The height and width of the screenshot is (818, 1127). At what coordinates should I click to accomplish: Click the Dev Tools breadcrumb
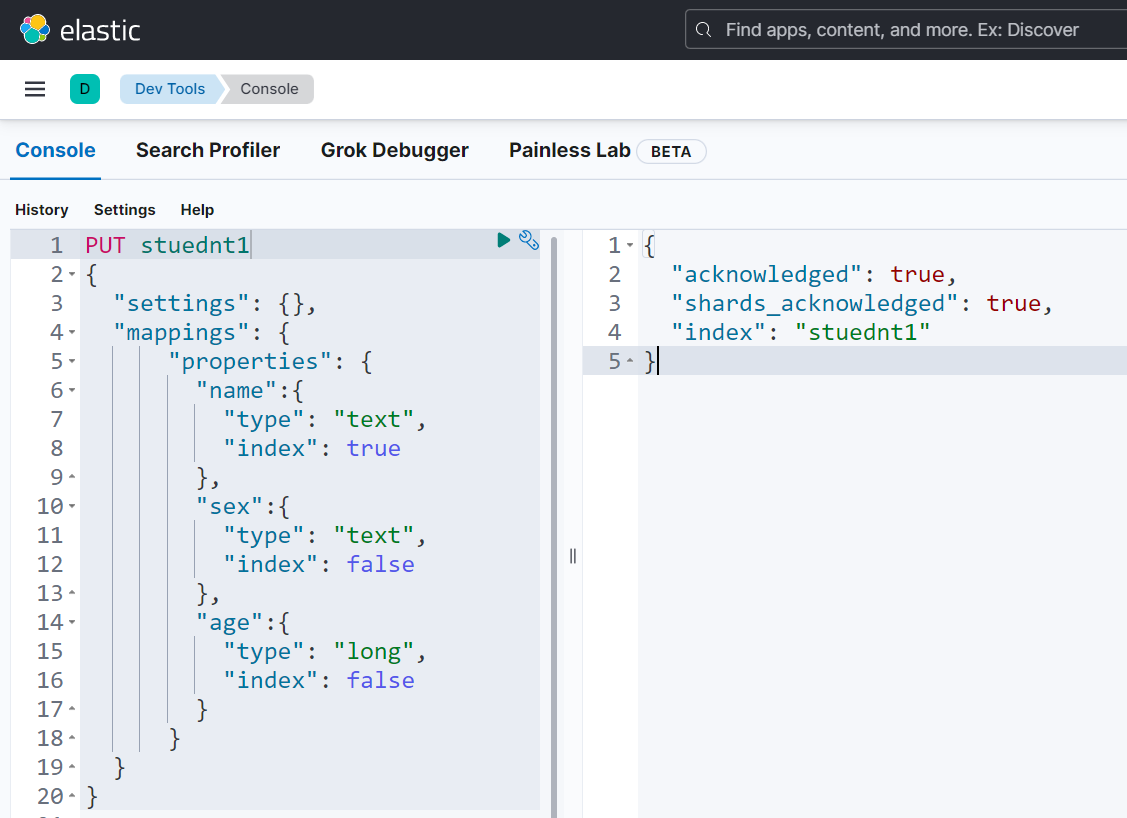(x=169, y=89)
